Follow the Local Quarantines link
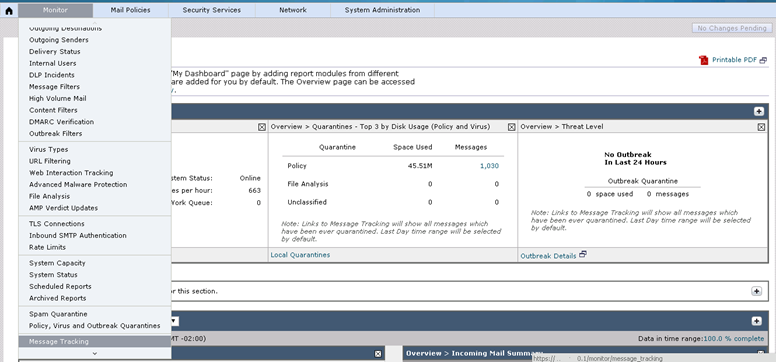 click(300, 255)
